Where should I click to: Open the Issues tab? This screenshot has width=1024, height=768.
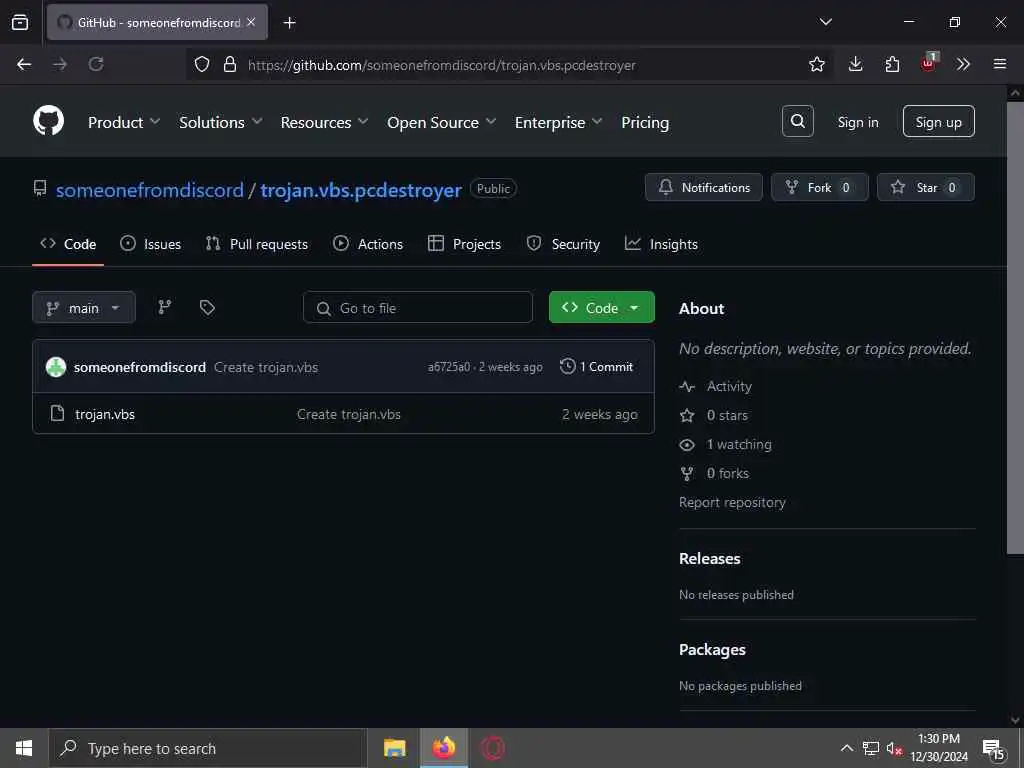click(151, 244)
